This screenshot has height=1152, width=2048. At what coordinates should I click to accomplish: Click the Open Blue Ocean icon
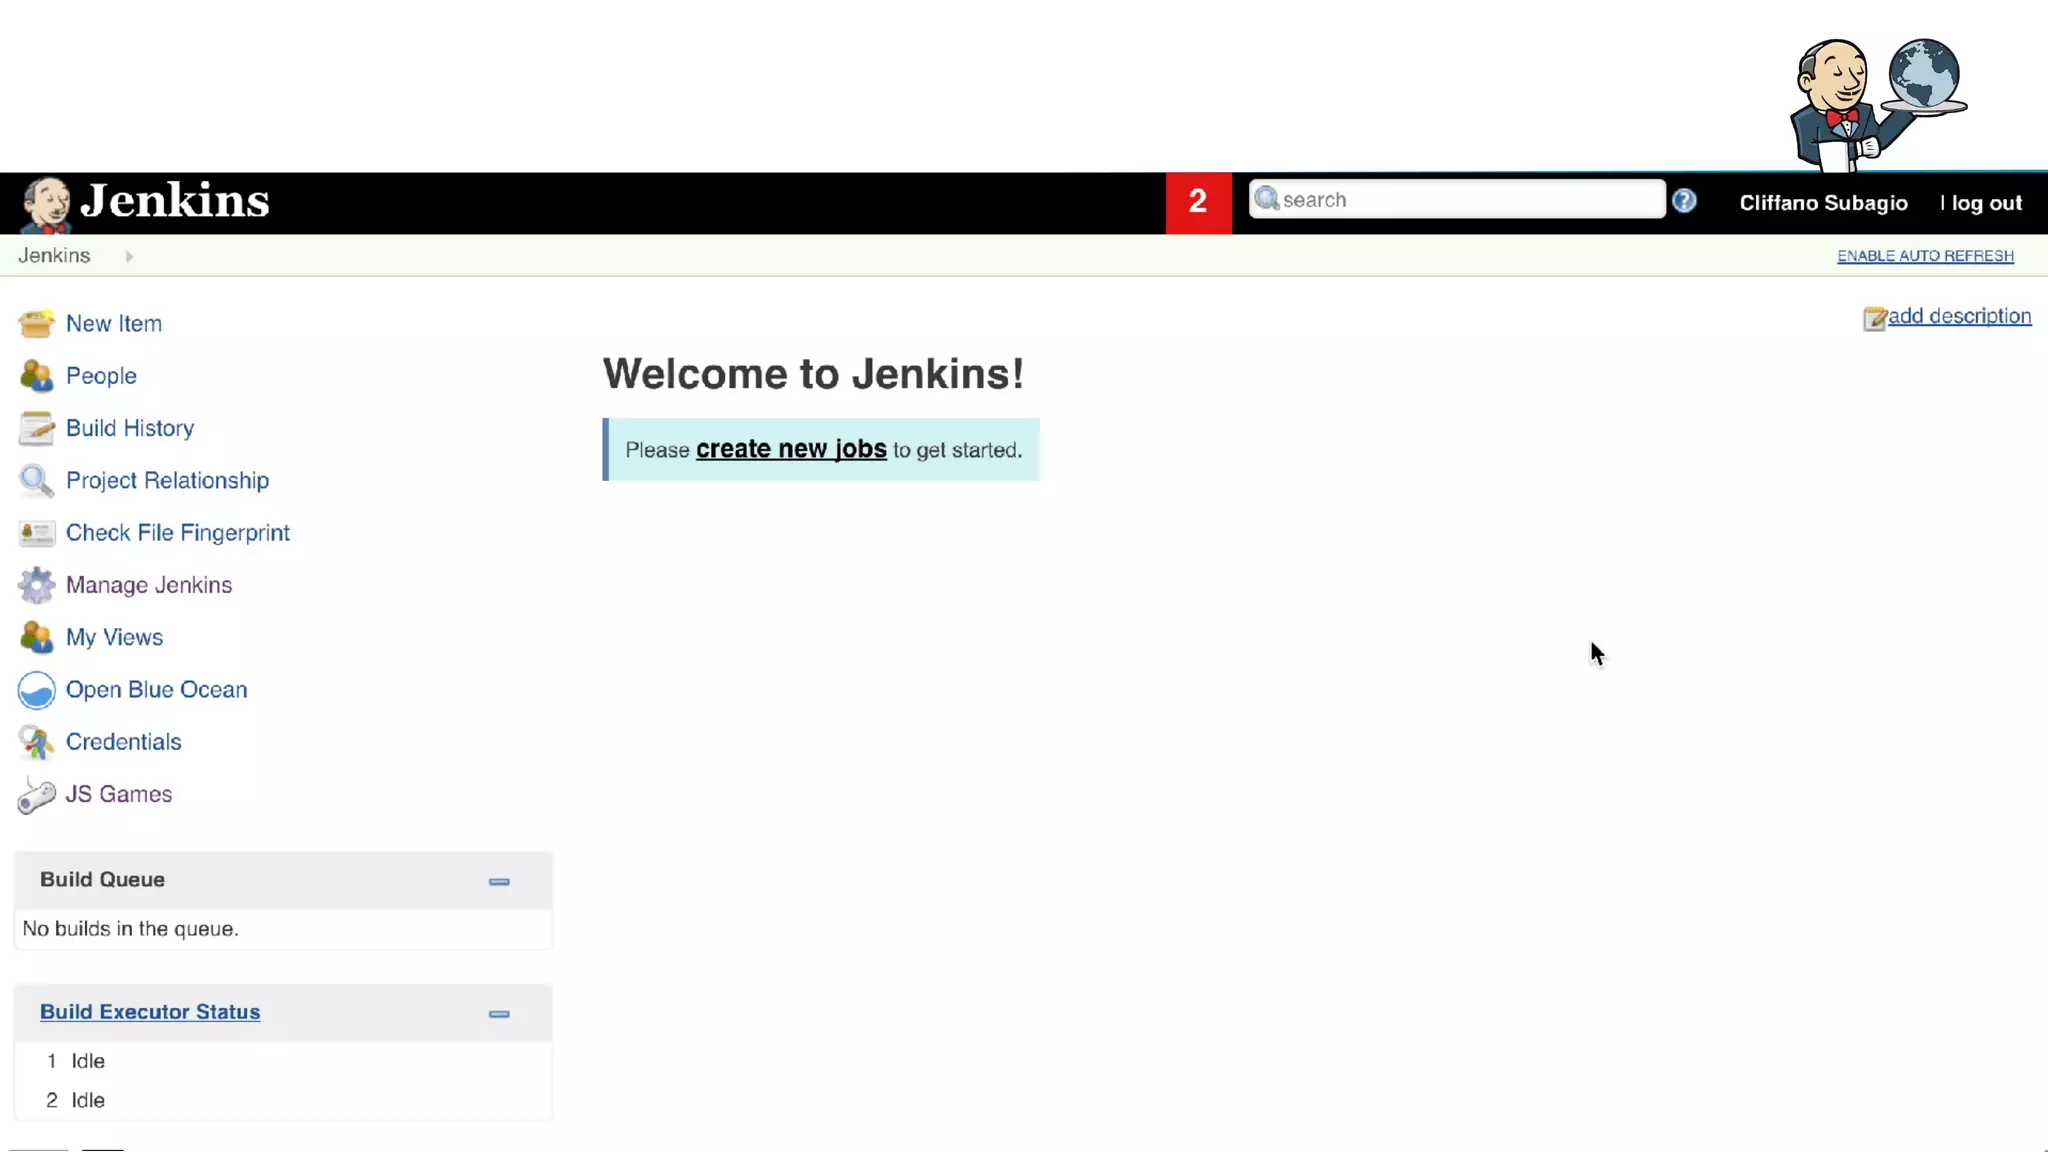[36, 690]
